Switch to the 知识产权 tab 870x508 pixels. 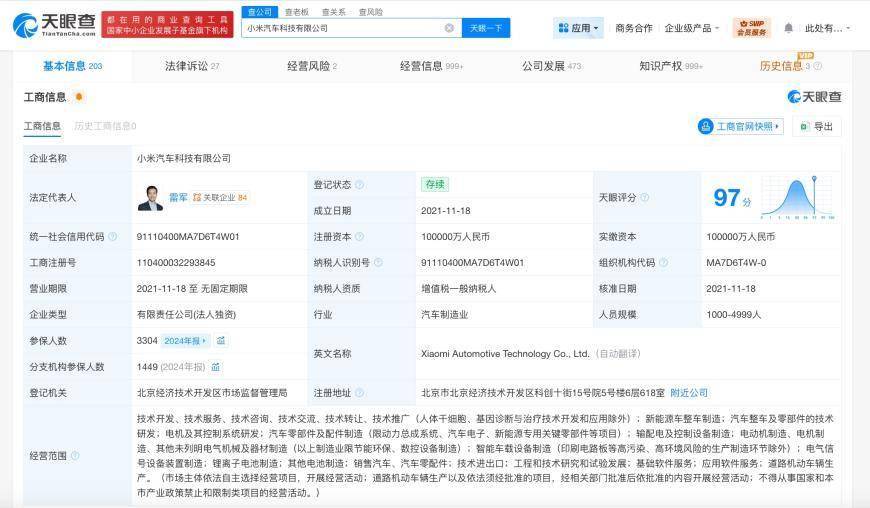(x=670, y=66)
